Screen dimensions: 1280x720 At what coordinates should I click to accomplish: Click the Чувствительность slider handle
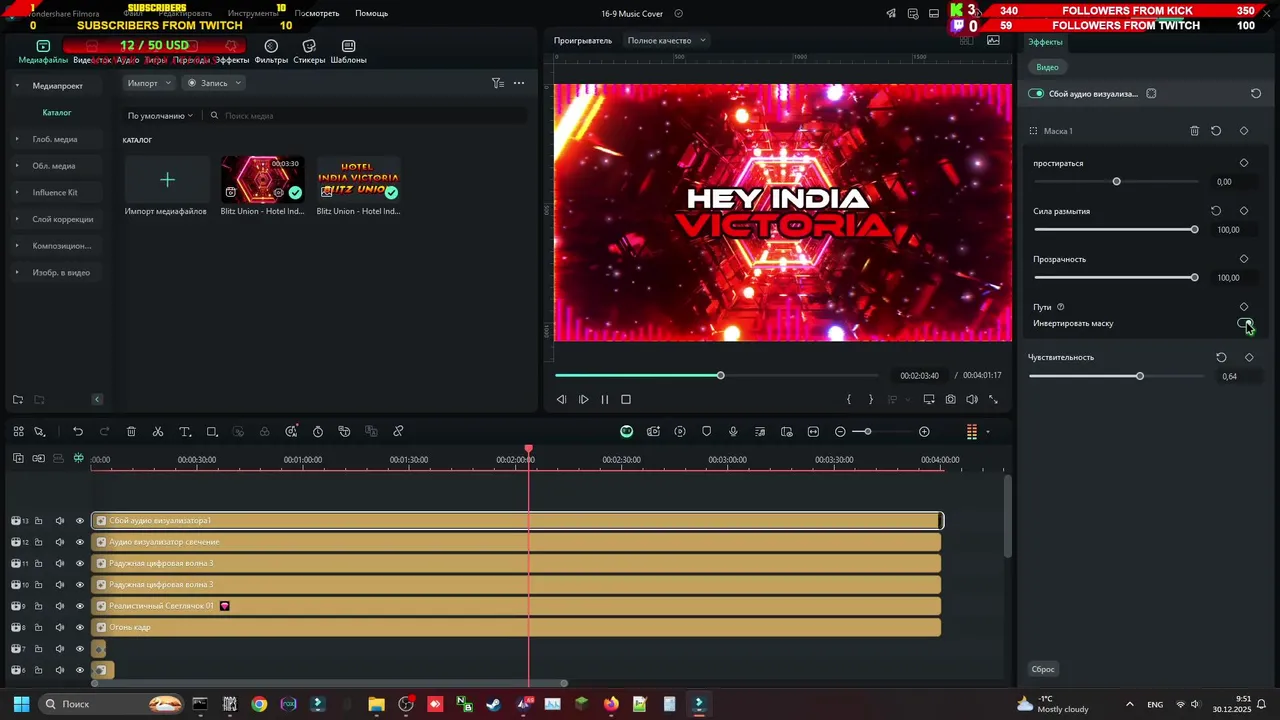(x=1140, y=376)
